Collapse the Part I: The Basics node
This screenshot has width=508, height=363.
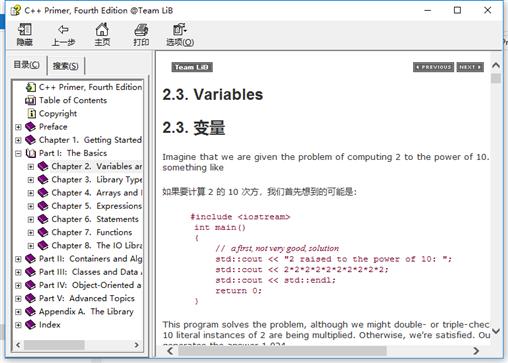pyautogui.click(x=18, y=153)
